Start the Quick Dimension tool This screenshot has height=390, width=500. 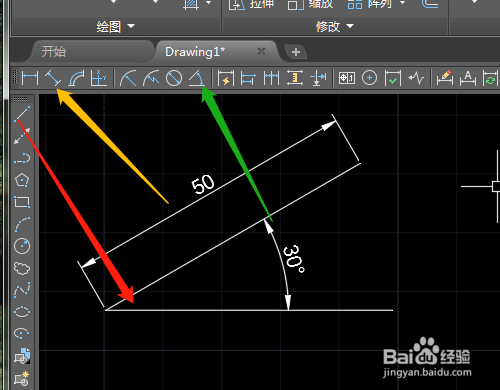click(226, 78)
